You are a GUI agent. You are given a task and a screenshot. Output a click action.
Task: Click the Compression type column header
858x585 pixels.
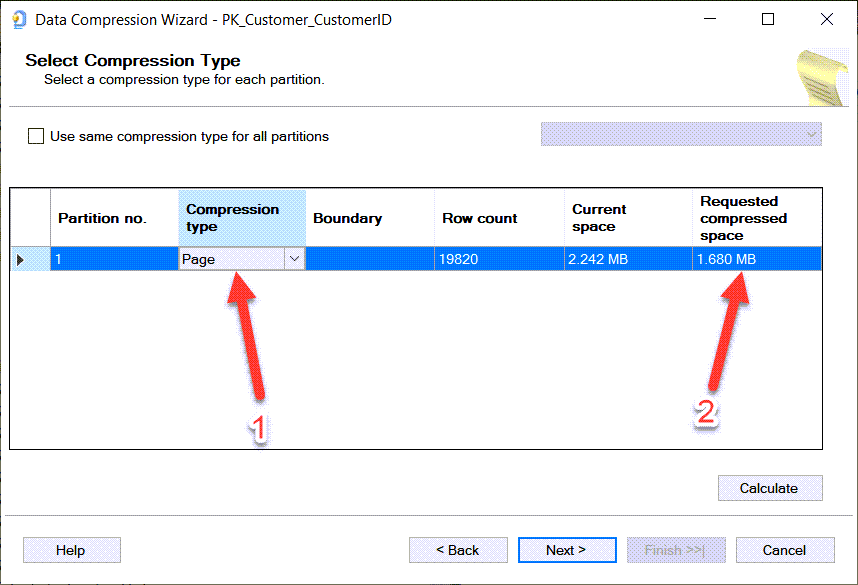pyautogui.click(x=242, y=218)
